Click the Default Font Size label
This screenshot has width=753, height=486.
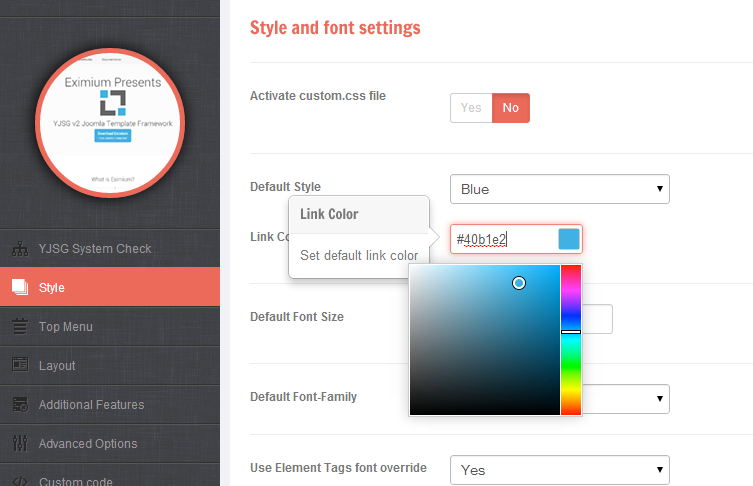click(x=297, y=316)
